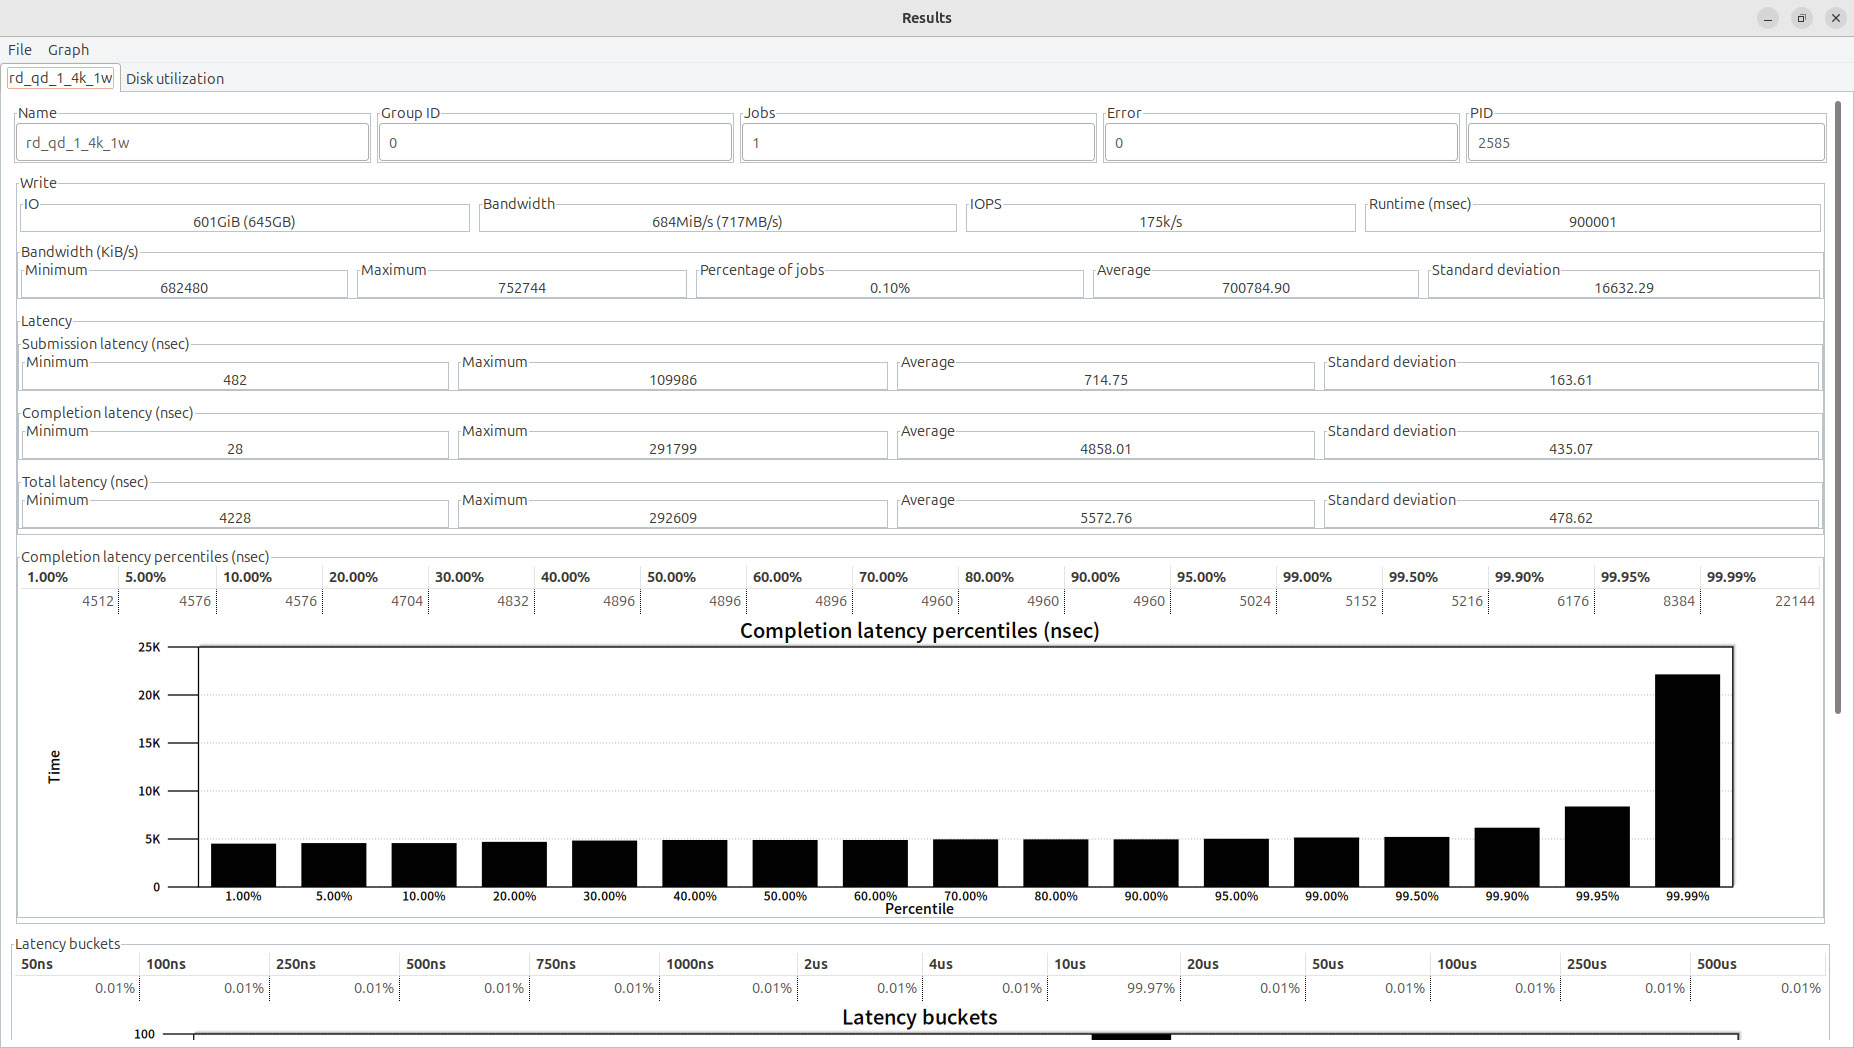The width and height of the screenshot is (1854, 1048).
Task: Minimize the Results window
Action: 1768,18
